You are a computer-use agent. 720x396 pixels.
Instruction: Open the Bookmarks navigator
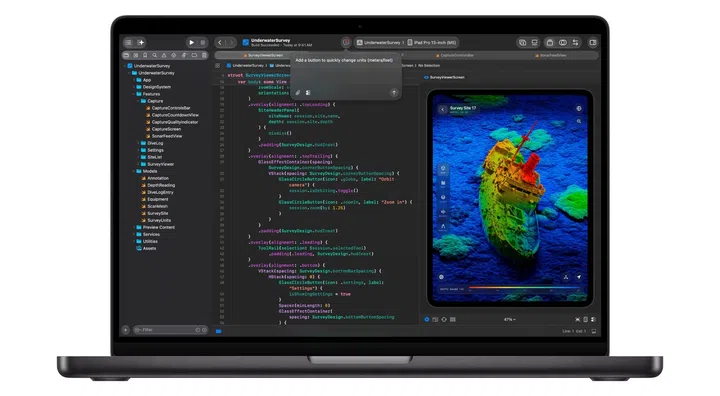145,55
